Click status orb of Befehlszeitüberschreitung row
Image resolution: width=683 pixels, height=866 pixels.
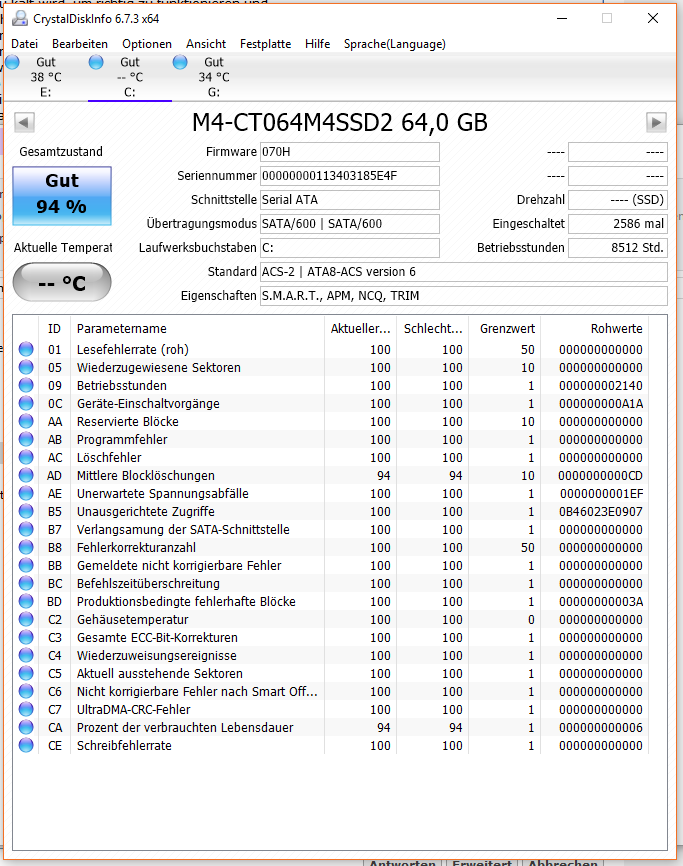26,583
